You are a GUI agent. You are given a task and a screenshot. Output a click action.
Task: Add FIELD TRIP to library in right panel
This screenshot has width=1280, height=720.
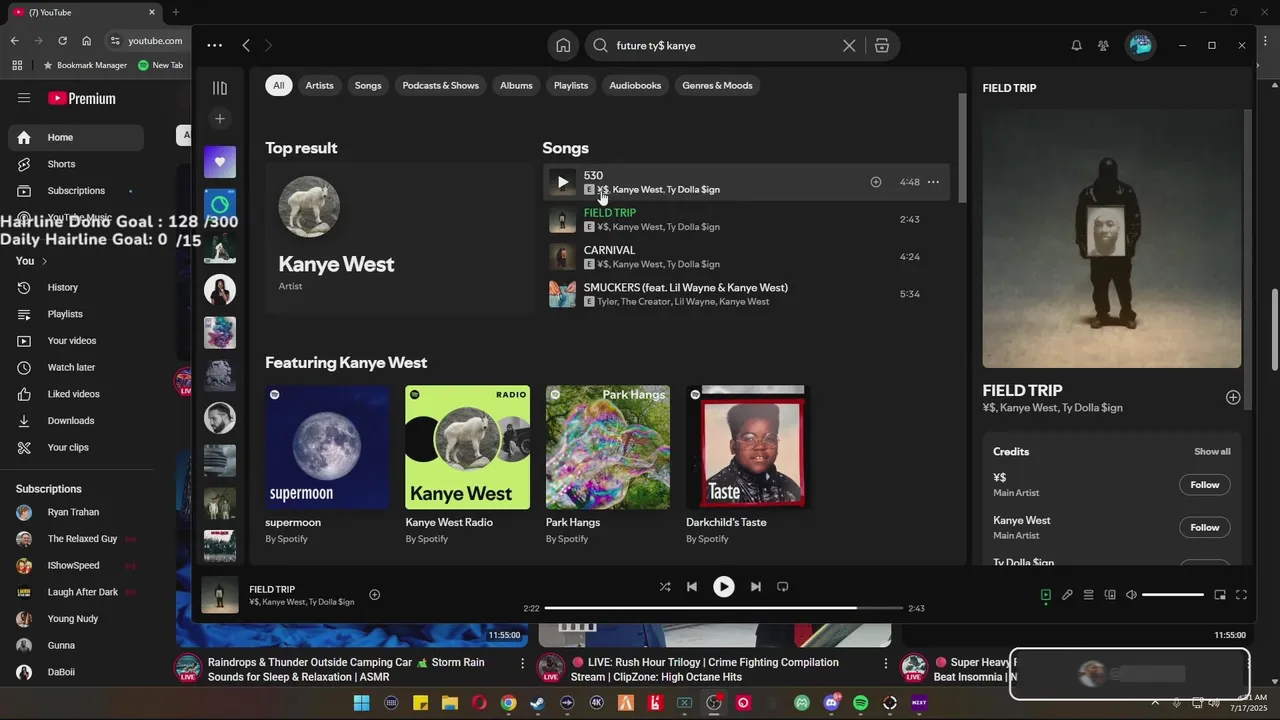pos(1233,397)
